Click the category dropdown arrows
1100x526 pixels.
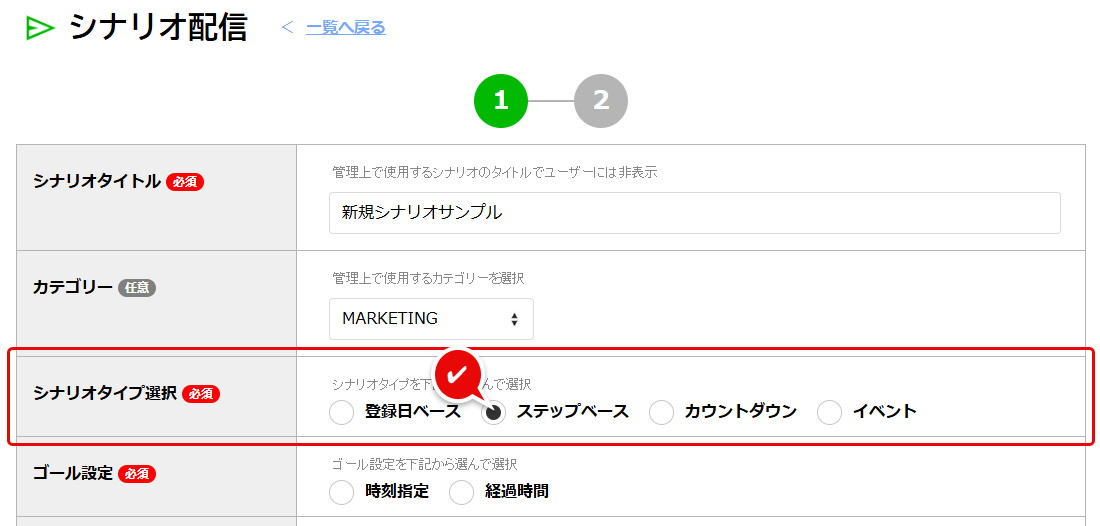tap(514, 320)
